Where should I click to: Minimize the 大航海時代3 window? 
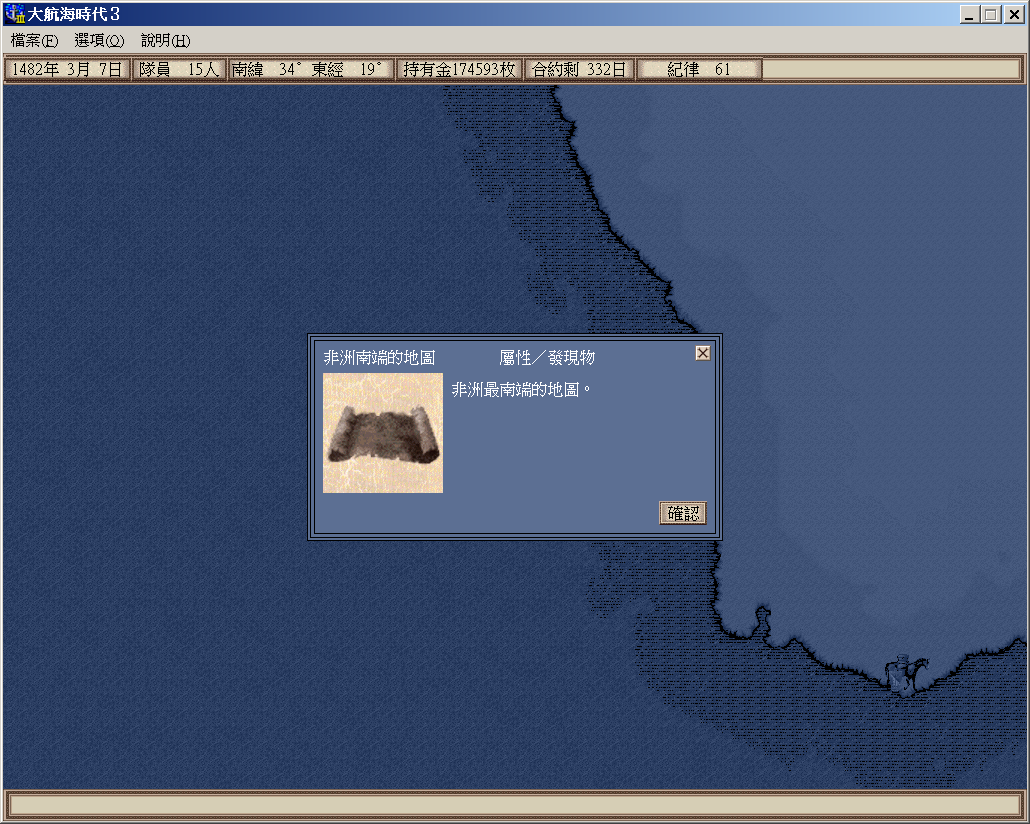pos(969,15)
